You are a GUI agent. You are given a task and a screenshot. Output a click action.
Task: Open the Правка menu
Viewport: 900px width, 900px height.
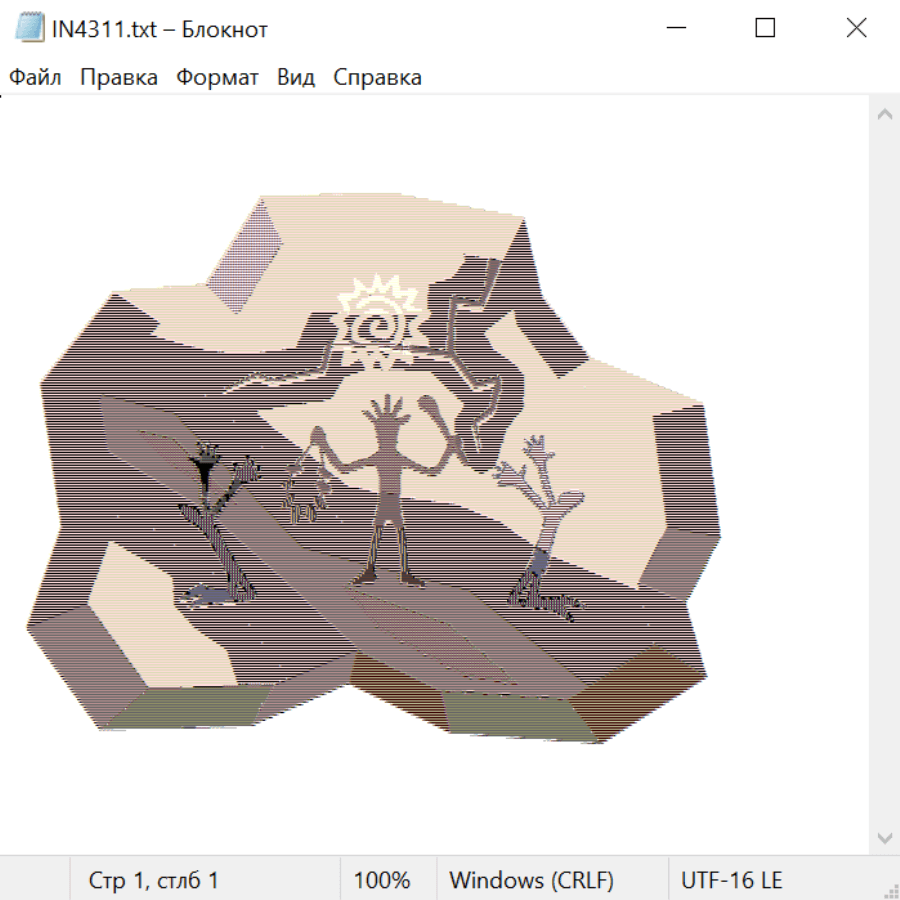tap(119, 78)
